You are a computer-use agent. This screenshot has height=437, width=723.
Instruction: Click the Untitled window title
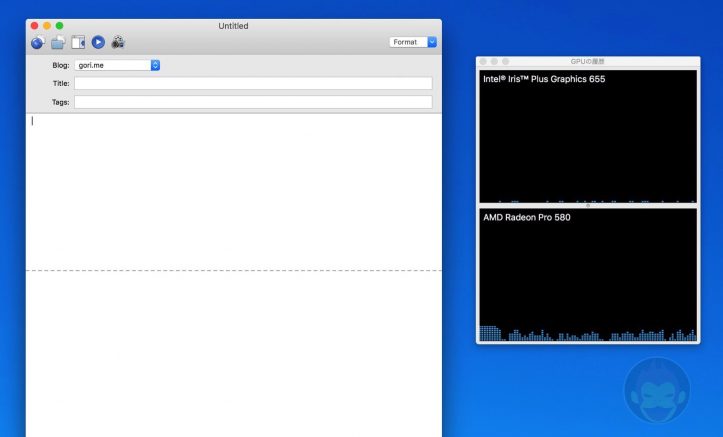coord(233,26)
